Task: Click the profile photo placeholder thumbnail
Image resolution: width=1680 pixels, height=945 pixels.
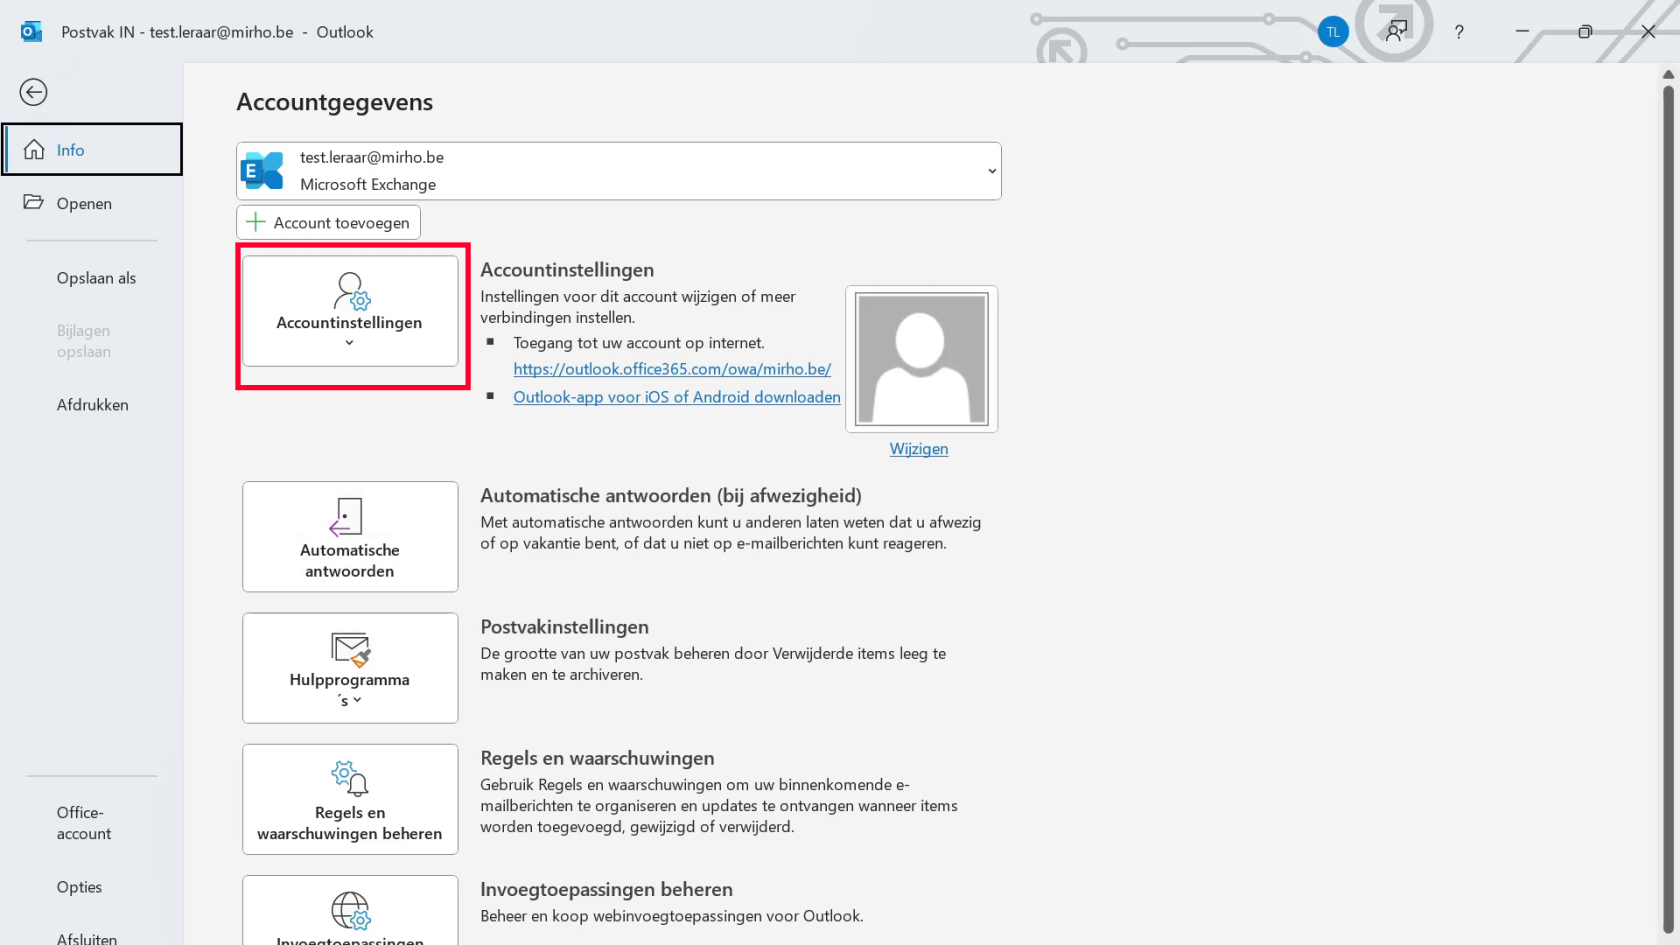Action: click(x=921, y=359)
